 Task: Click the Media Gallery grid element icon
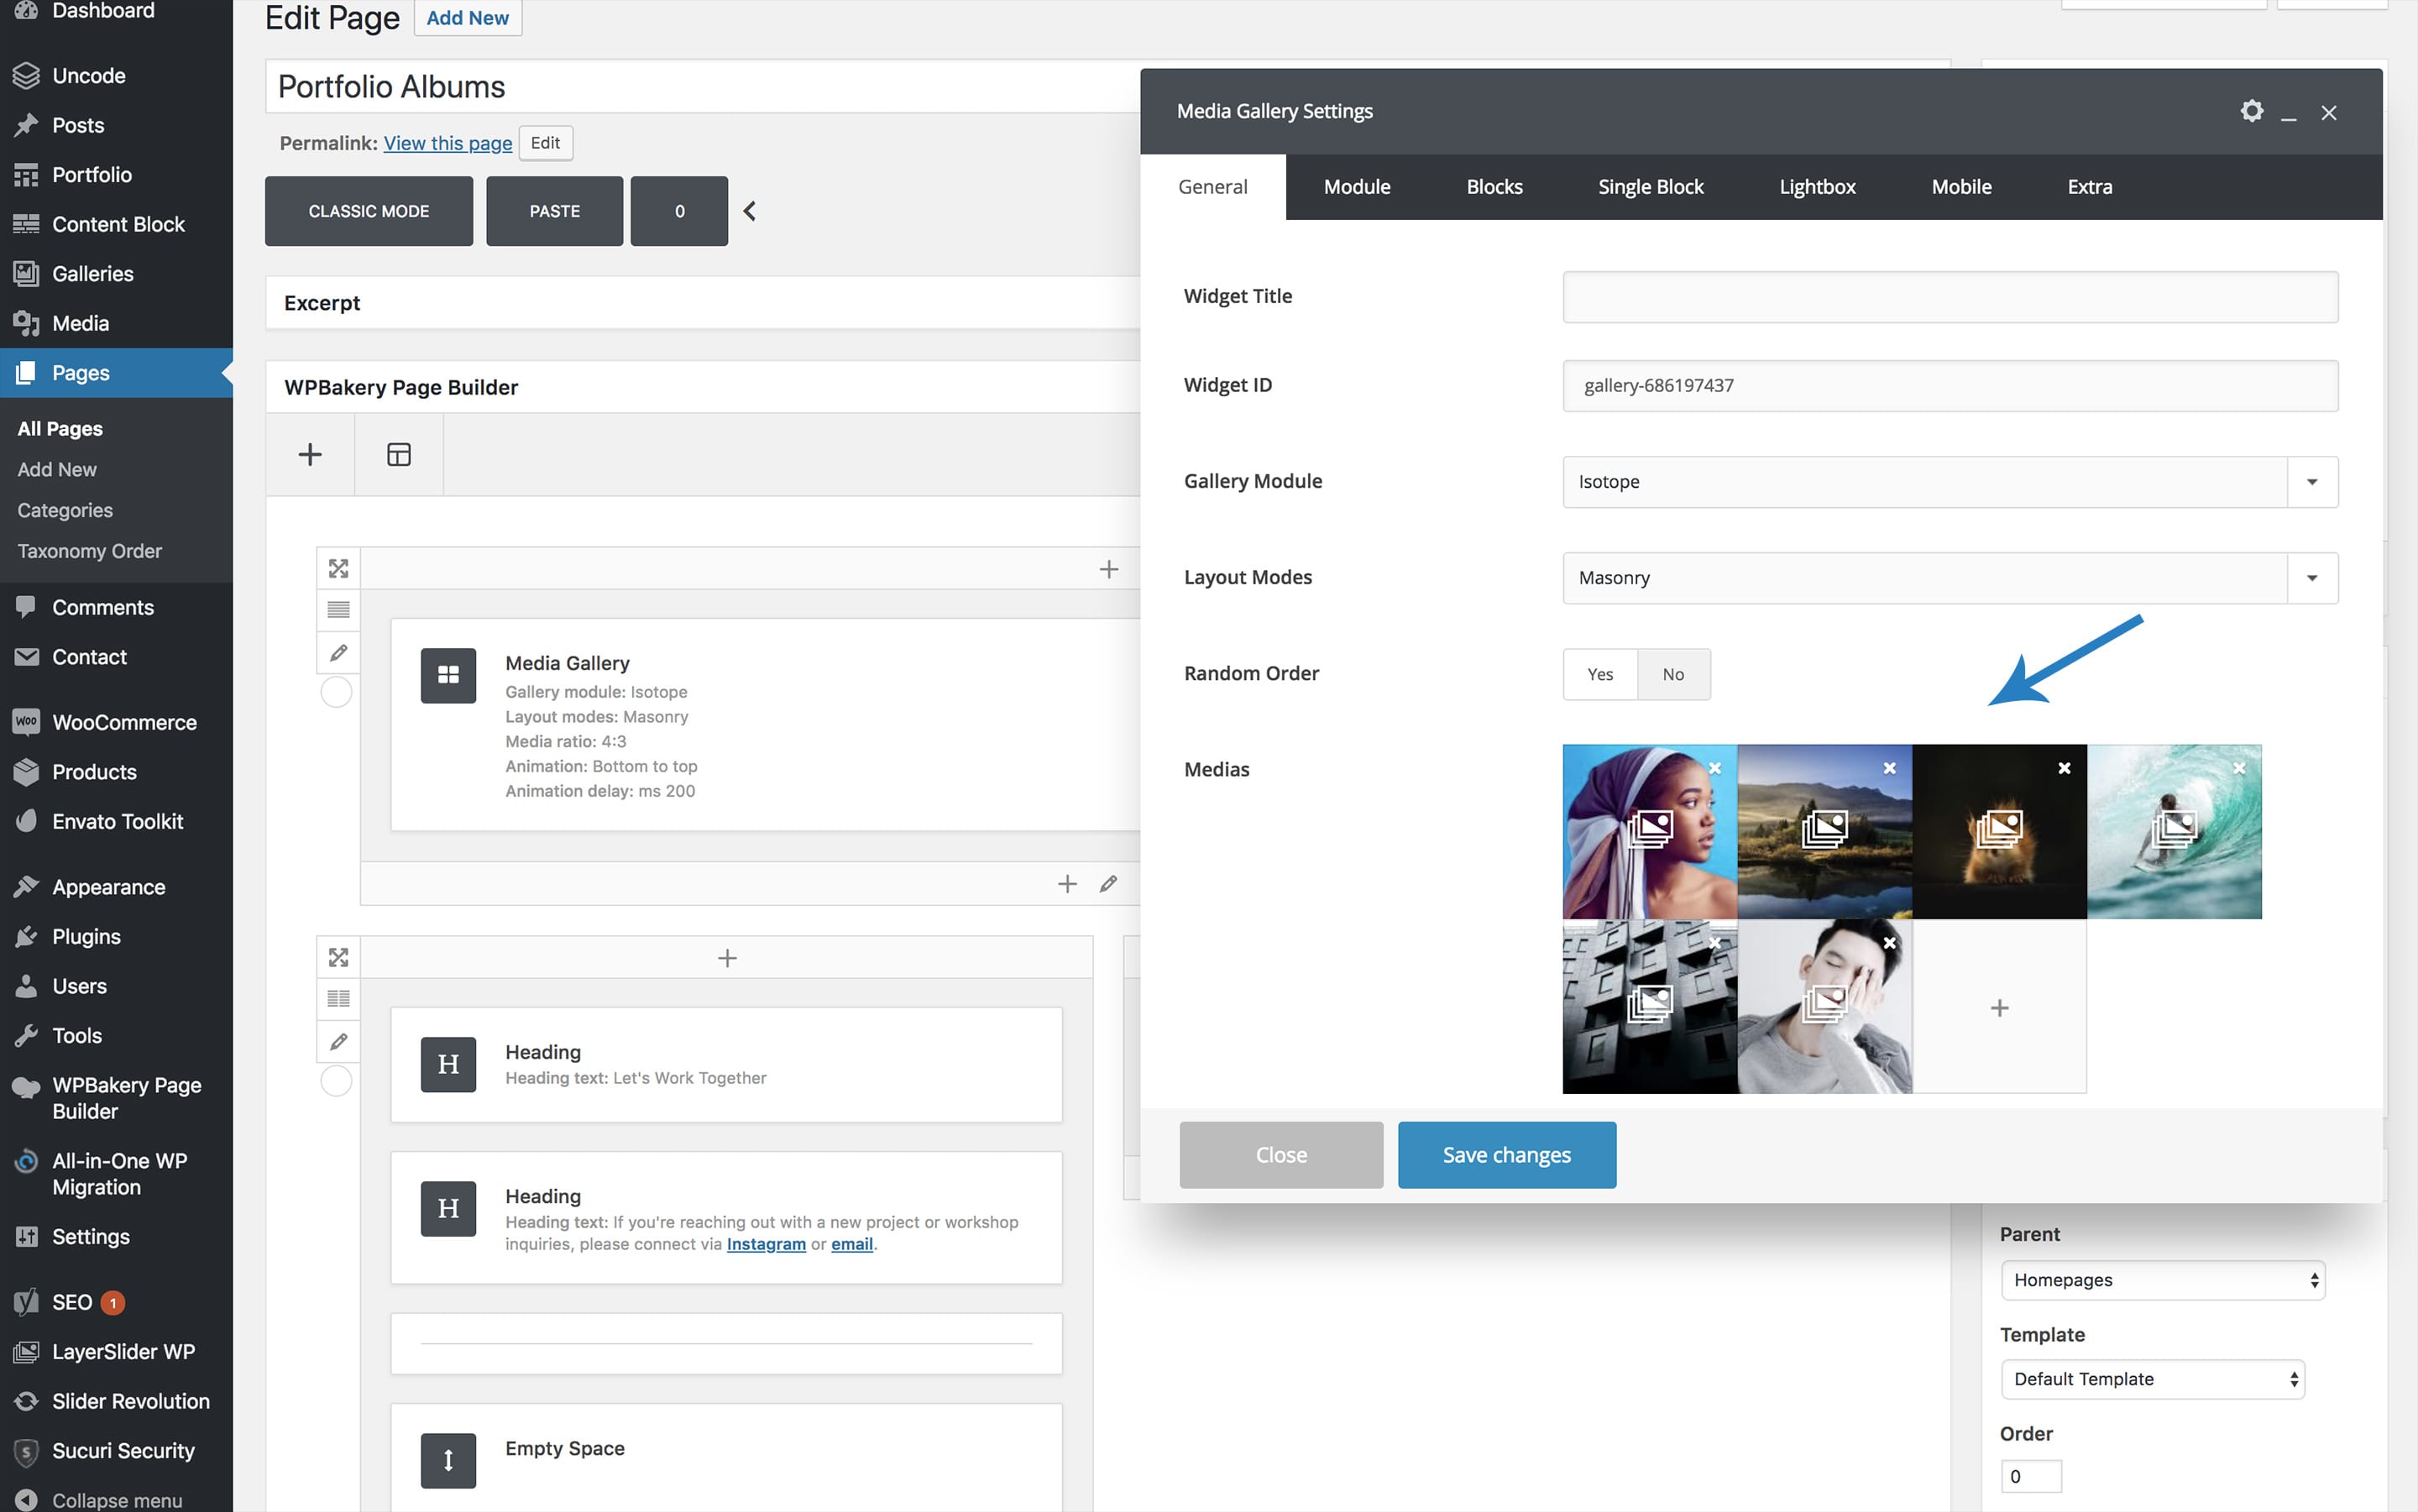448,675
